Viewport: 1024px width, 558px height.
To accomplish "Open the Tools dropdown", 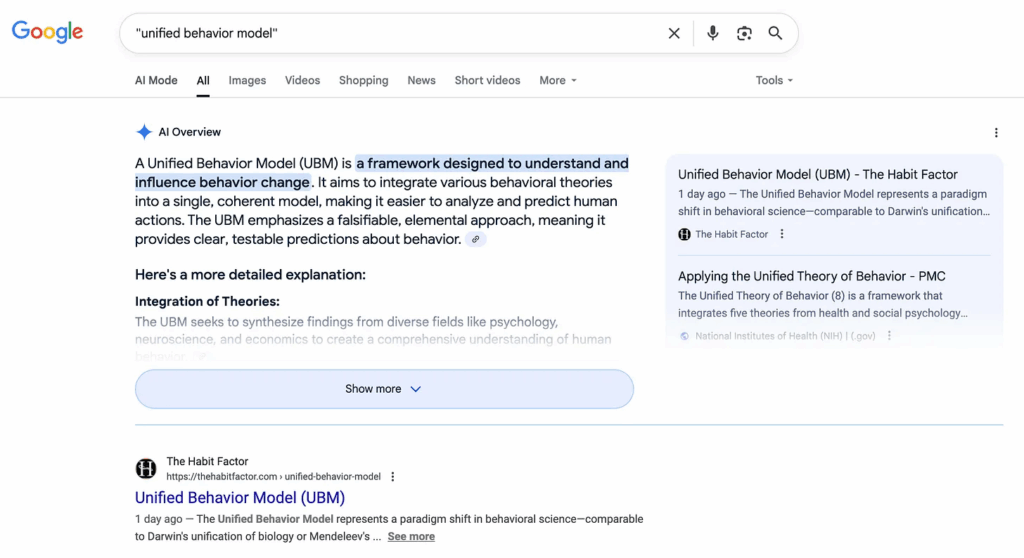I will coord(774,80).
